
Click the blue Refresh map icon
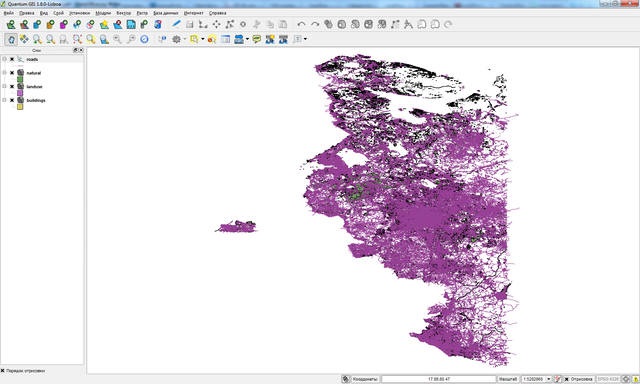(x=144, y=39)
